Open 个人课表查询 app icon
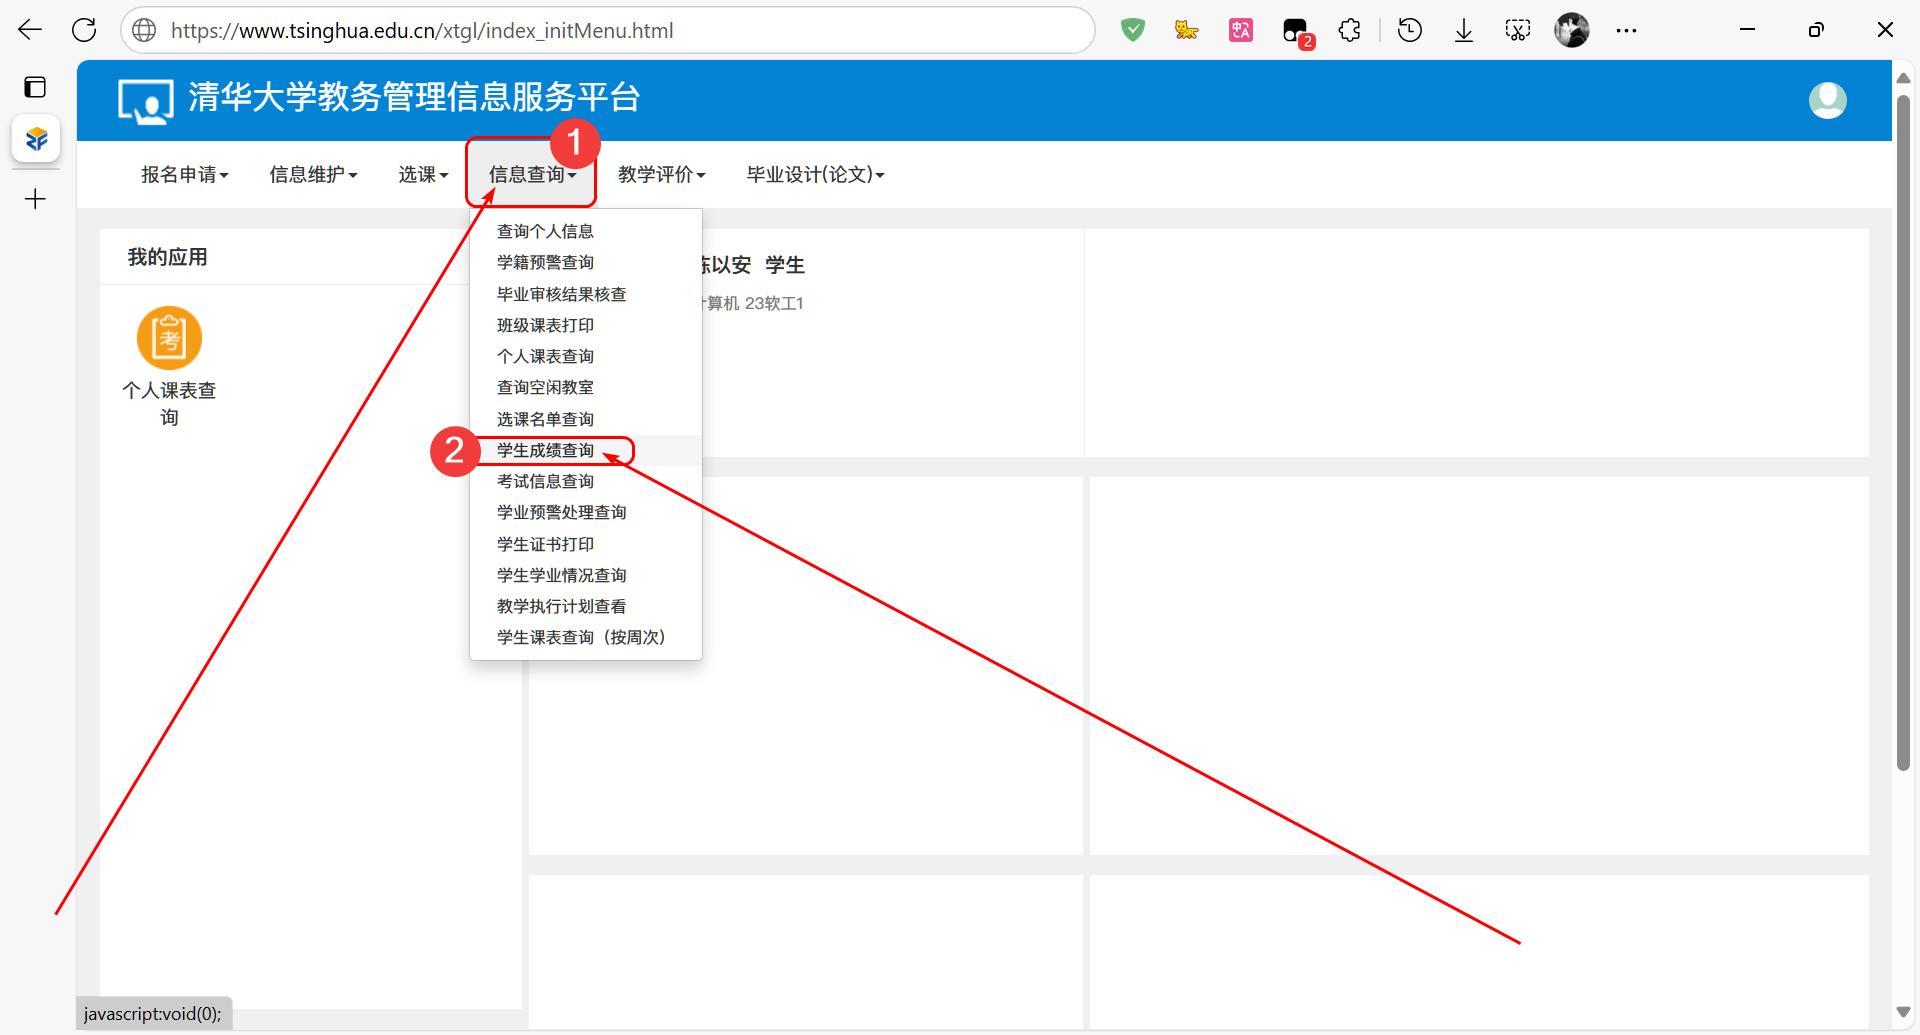Screen dimensions: 1920x1035 point(169,338)
